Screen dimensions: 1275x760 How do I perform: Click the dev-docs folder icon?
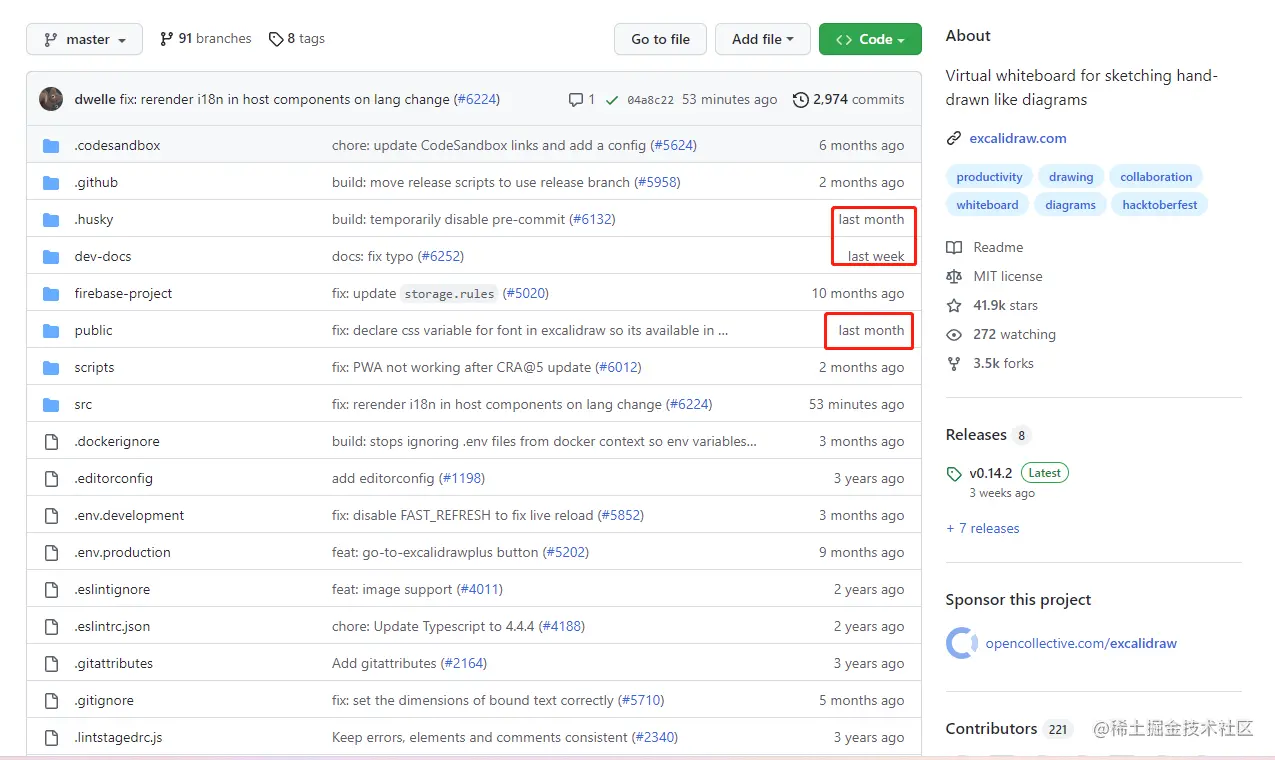(51, 256)
